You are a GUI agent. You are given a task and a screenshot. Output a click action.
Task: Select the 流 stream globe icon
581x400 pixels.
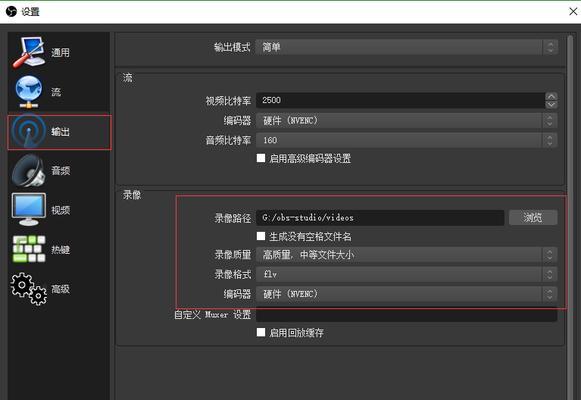(29, 92)
